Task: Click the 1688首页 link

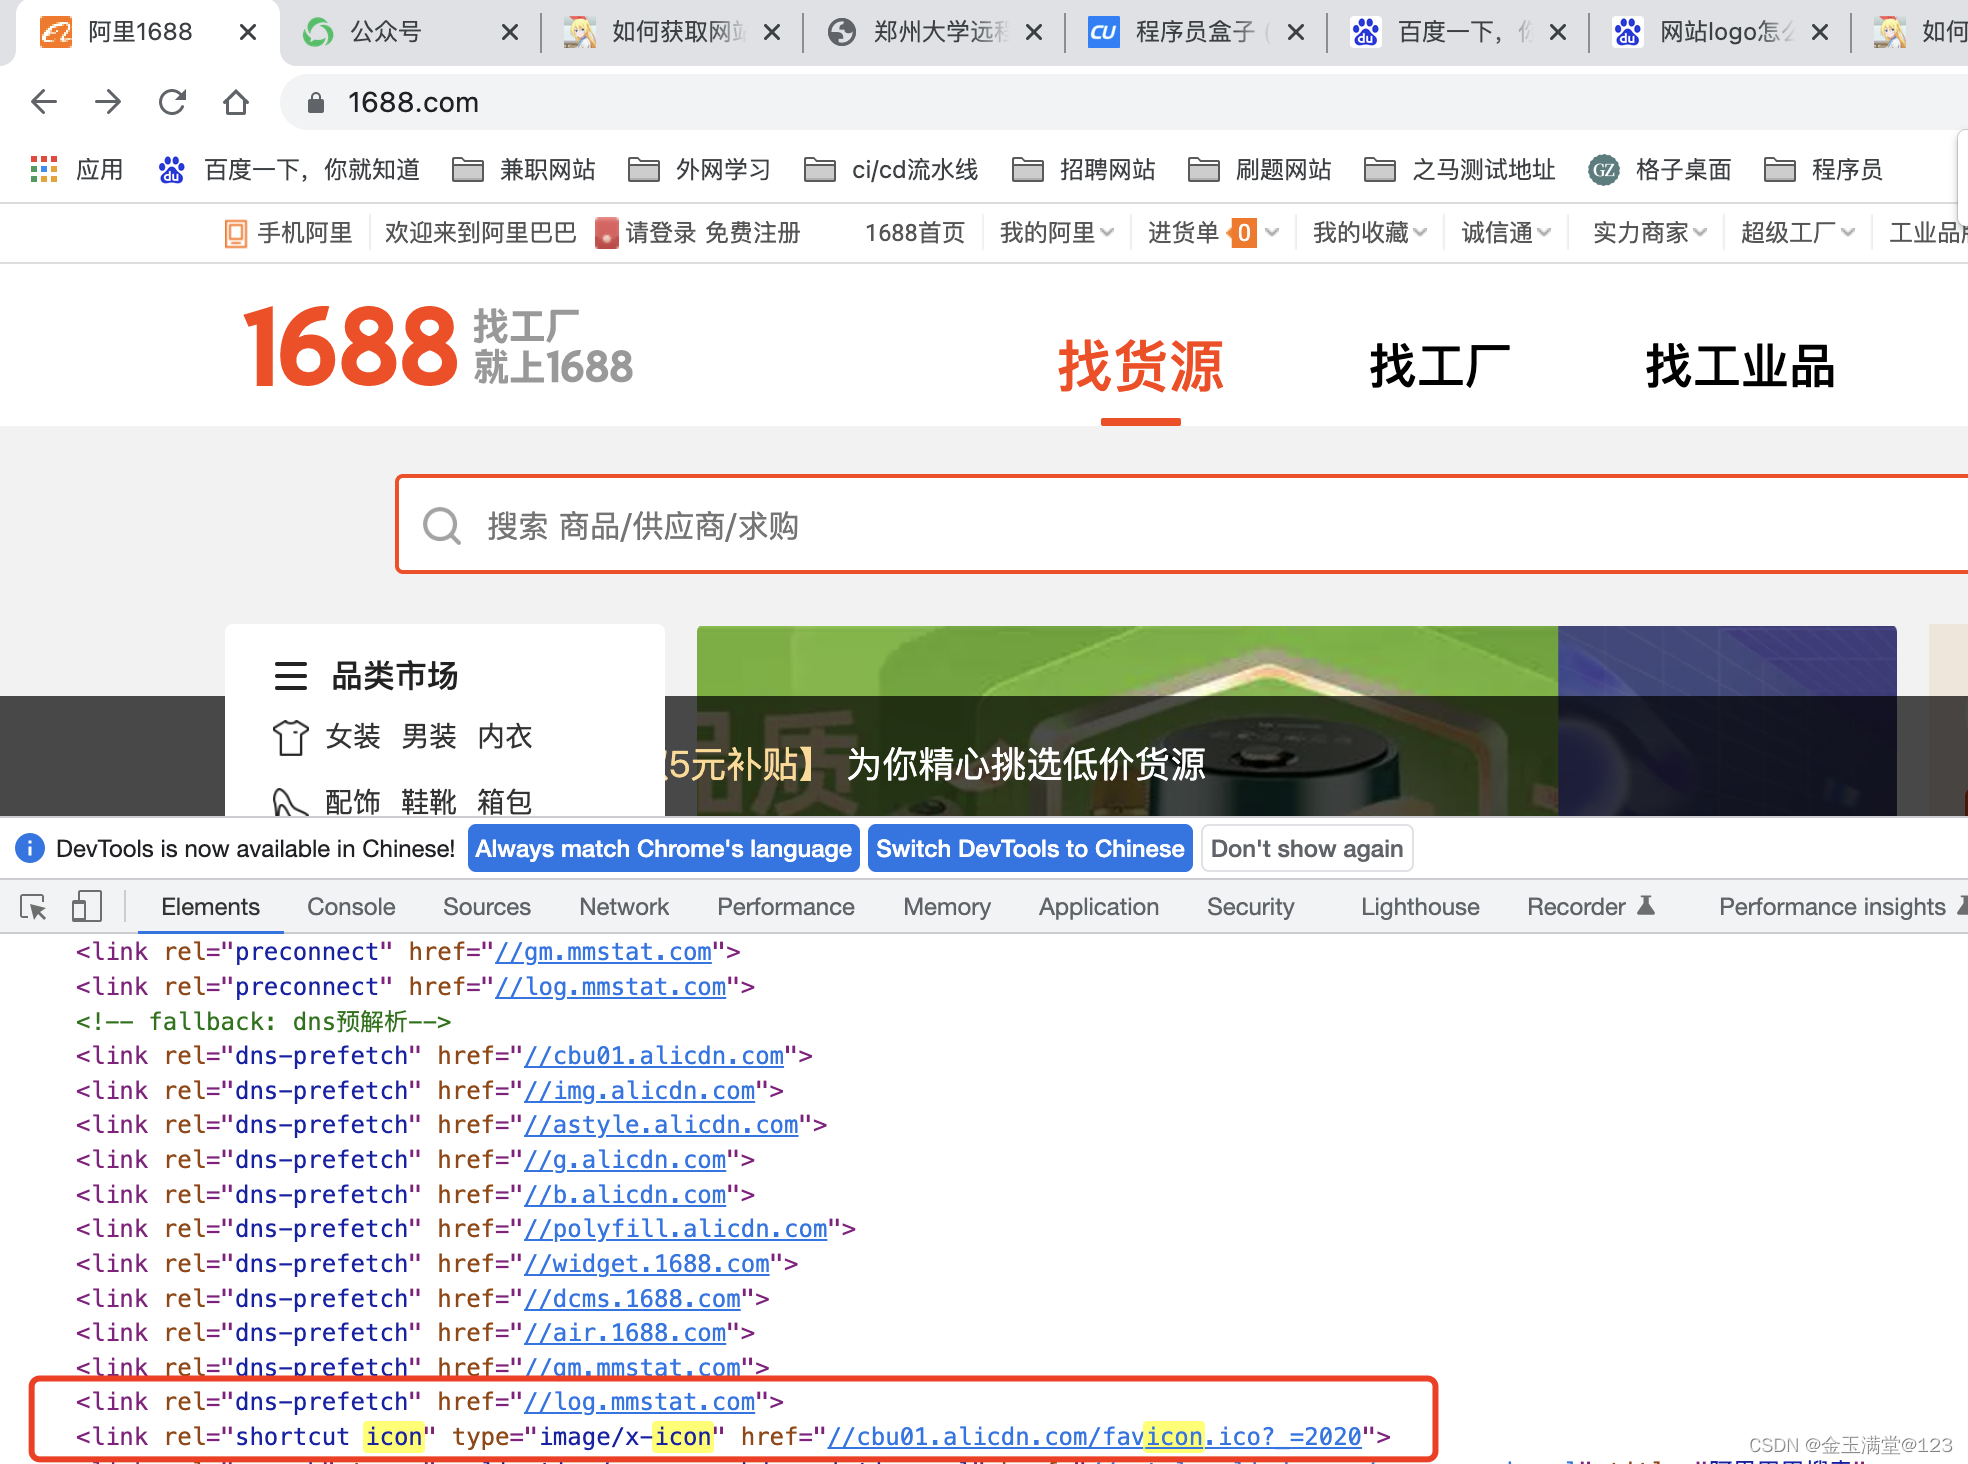Action: click(915, 233)
